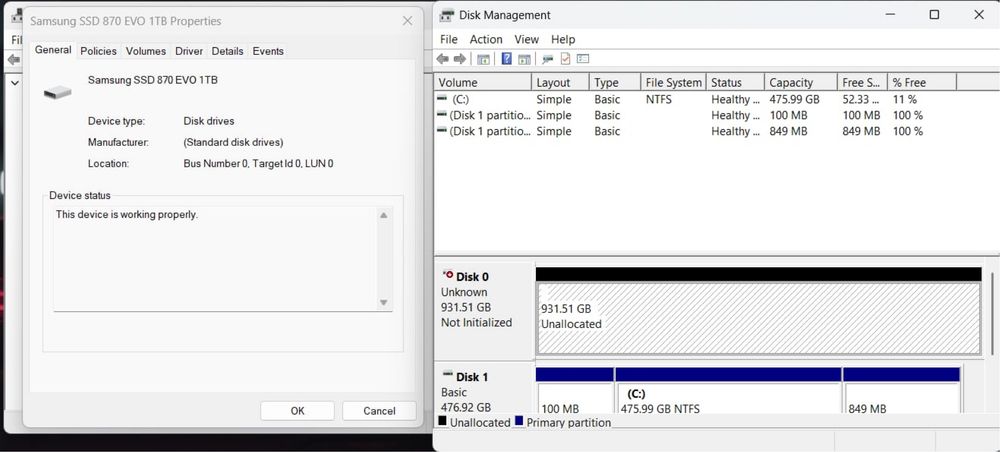Sort by the Type column header
Screen dimensions: 1000x452
(615, 82)
